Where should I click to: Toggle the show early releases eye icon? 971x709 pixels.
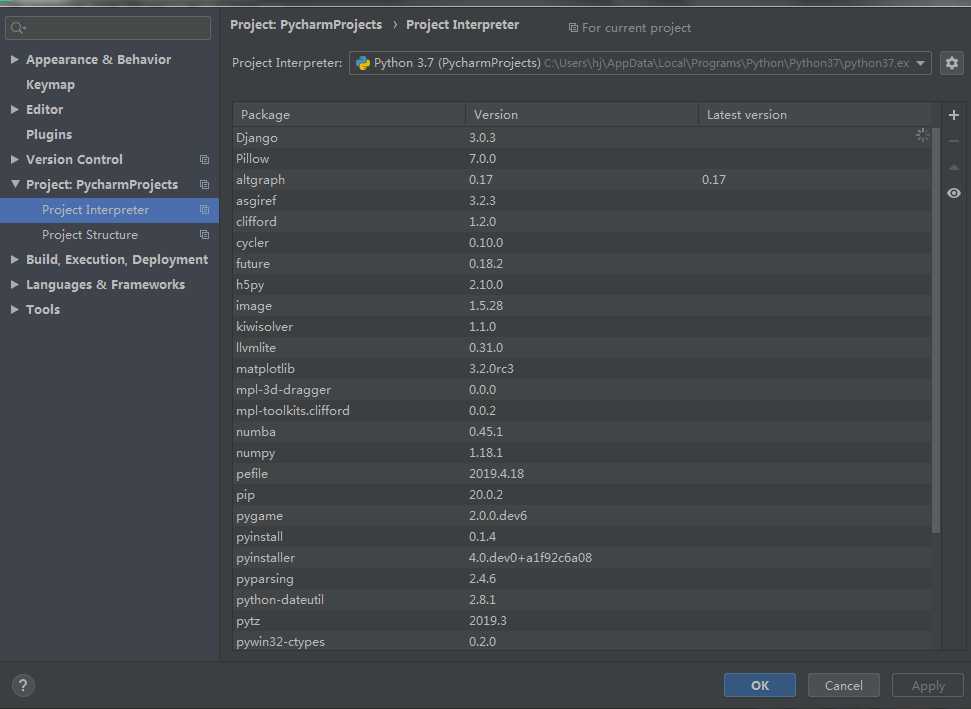953,193
